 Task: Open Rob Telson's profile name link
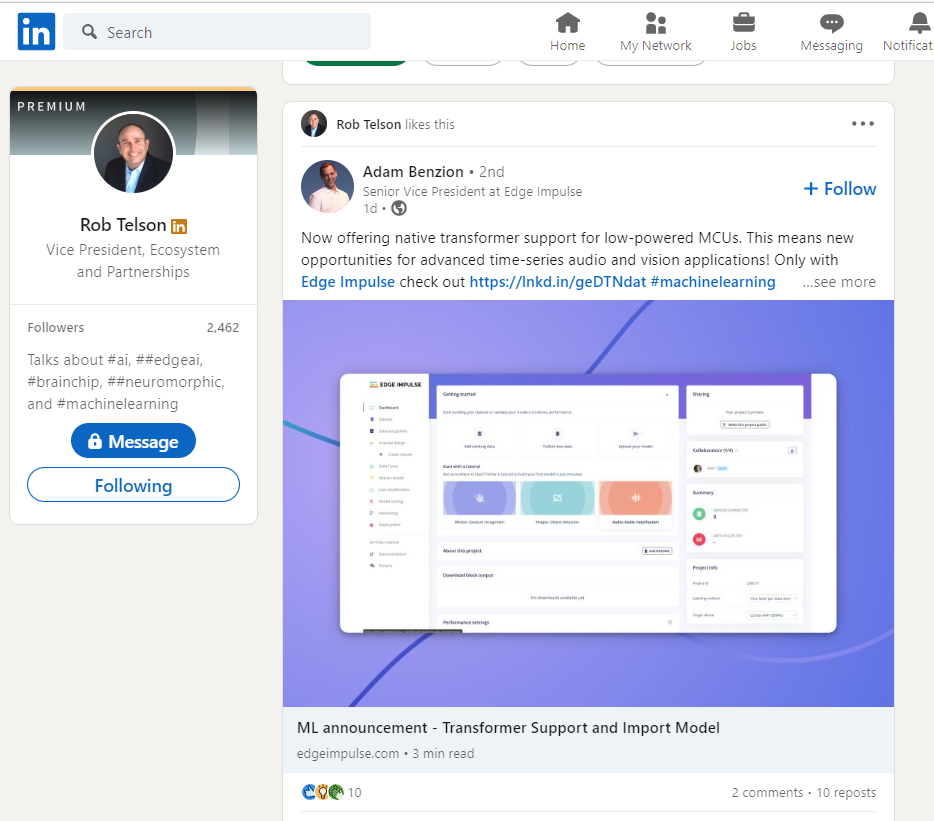tap(123, 225)
